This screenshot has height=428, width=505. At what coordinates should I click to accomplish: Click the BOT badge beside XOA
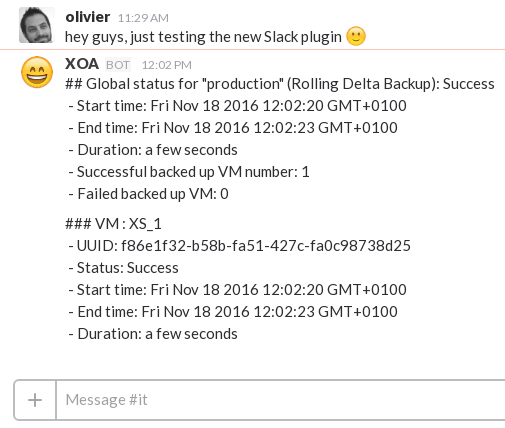click(118, 65)
